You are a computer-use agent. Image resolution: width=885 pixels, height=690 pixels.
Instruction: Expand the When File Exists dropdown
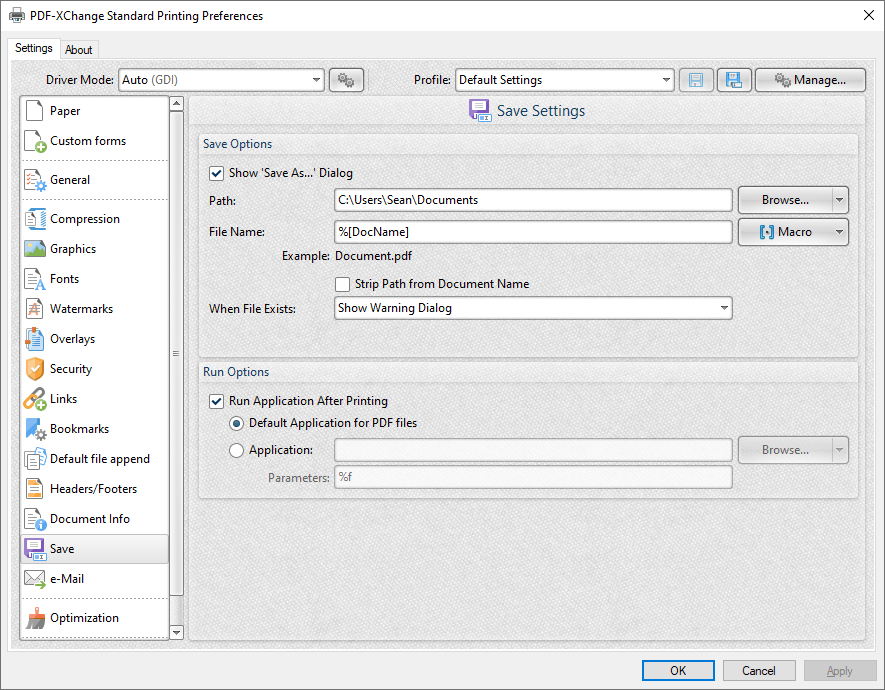pyautogui.click(x=533, y=308)
